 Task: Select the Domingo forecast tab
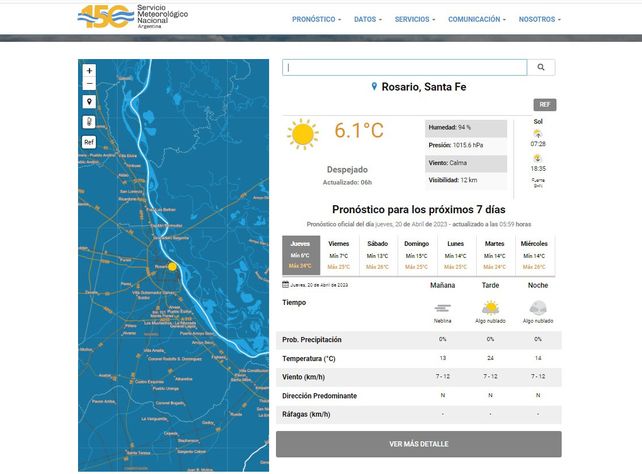point(416,255)
